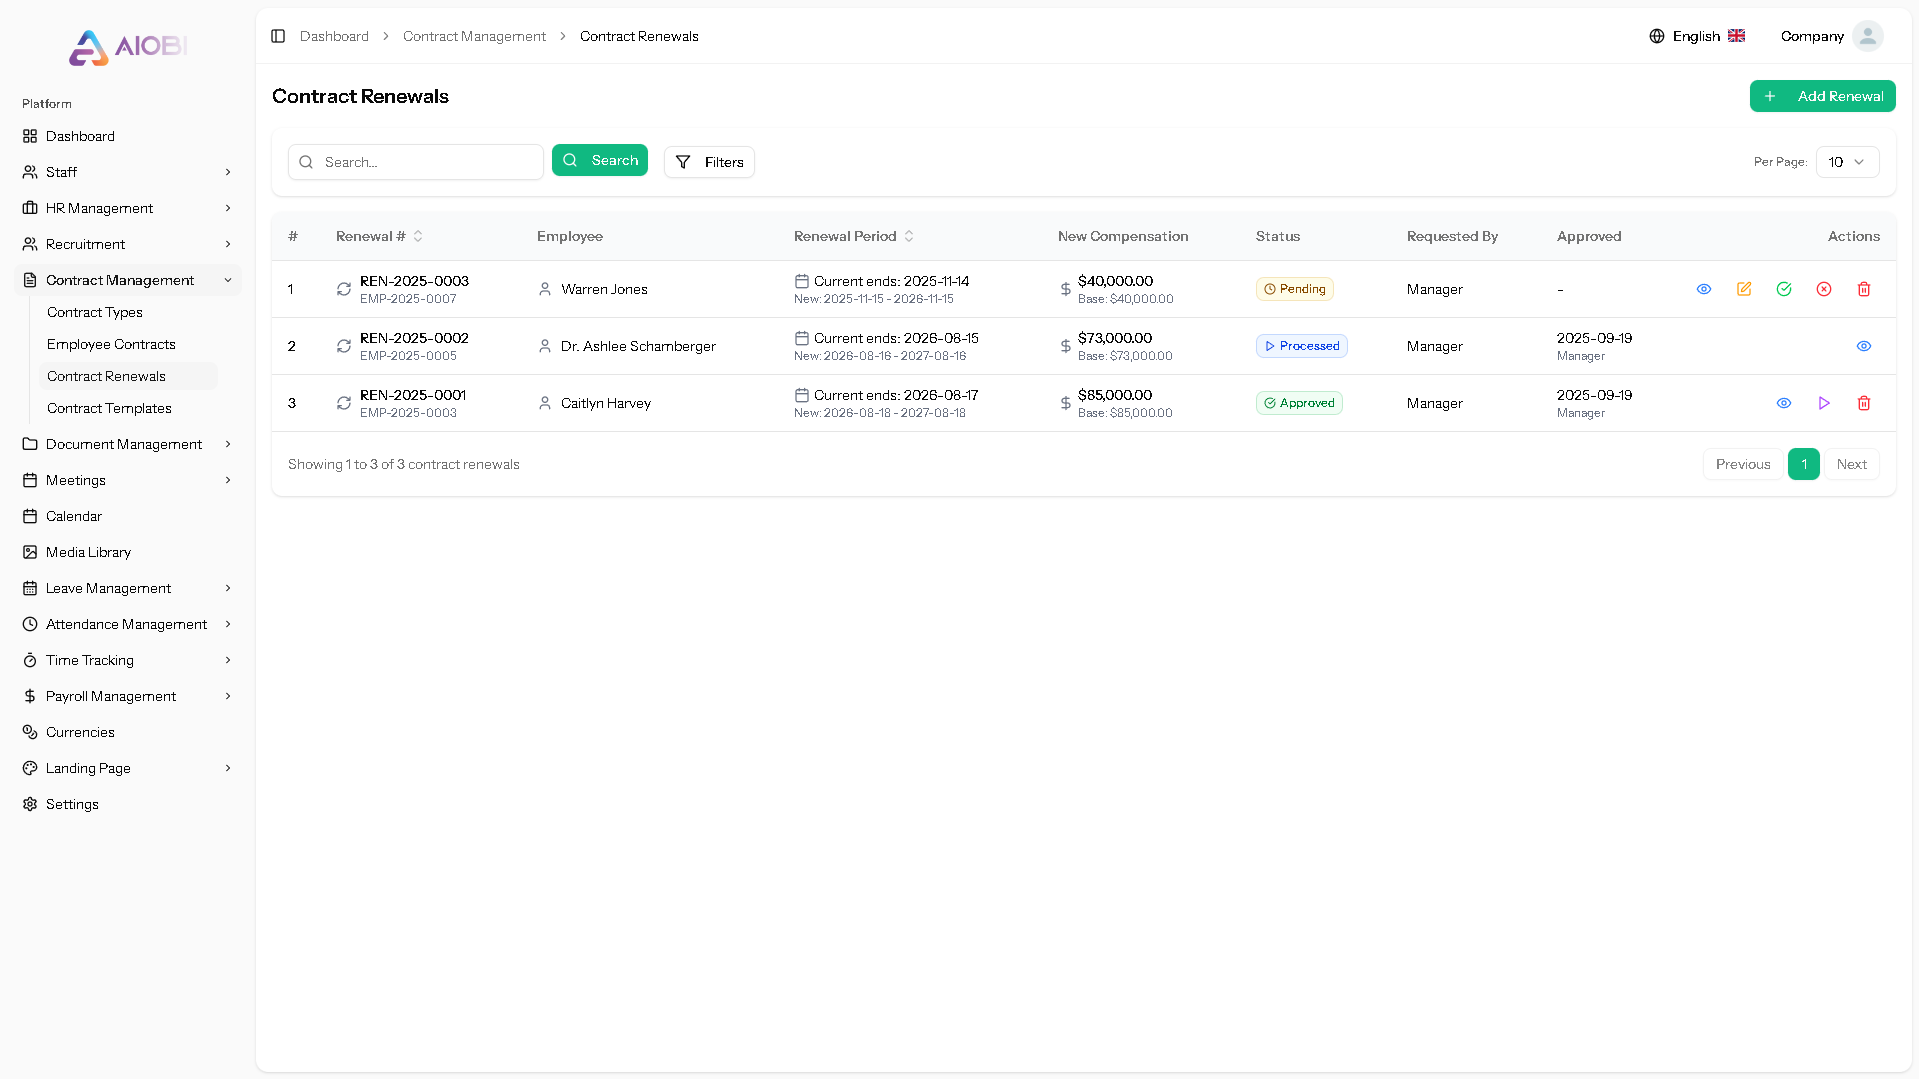Click the globe language icon
Viewport: 1919px width, 1079px height.
tap(1656, 35)
